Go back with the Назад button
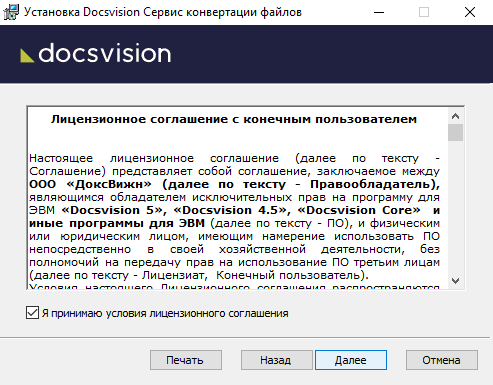 tap(276, 360)
